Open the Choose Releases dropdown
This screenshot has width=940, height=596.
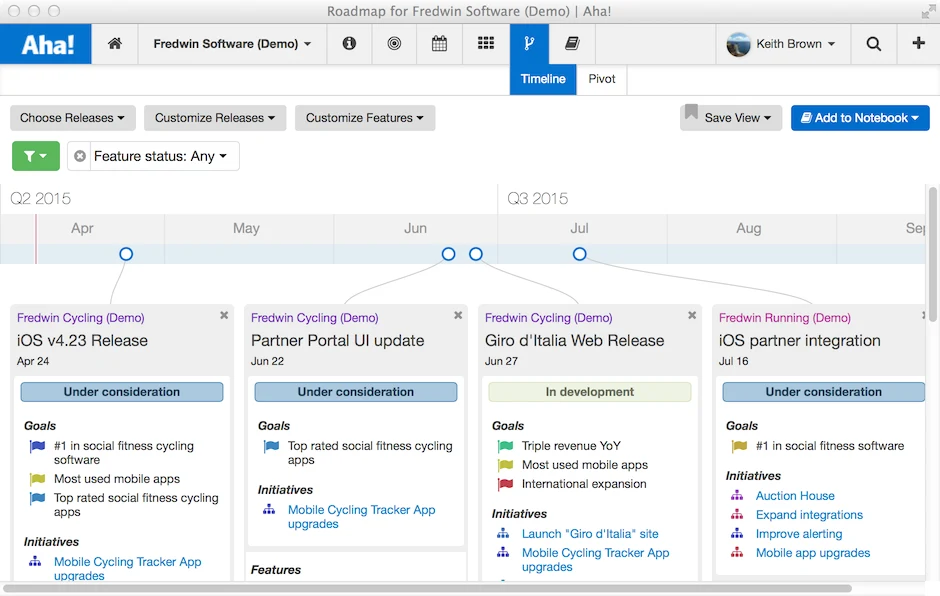73,118
